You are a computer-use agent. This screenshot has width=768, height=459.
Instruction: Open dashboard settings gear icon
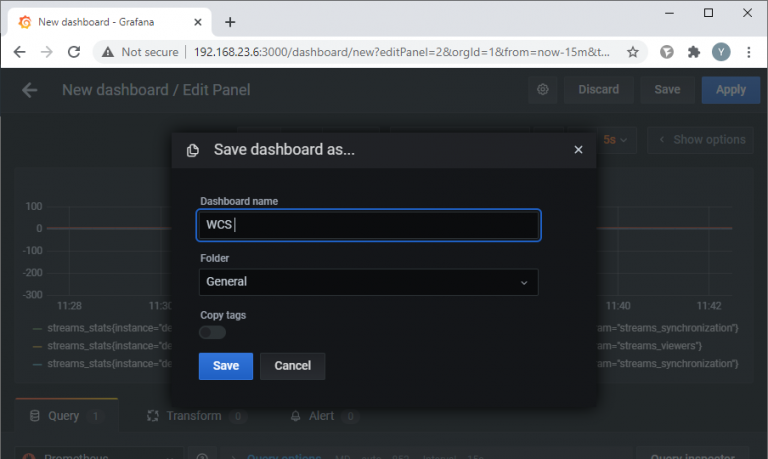pos(543,90)
